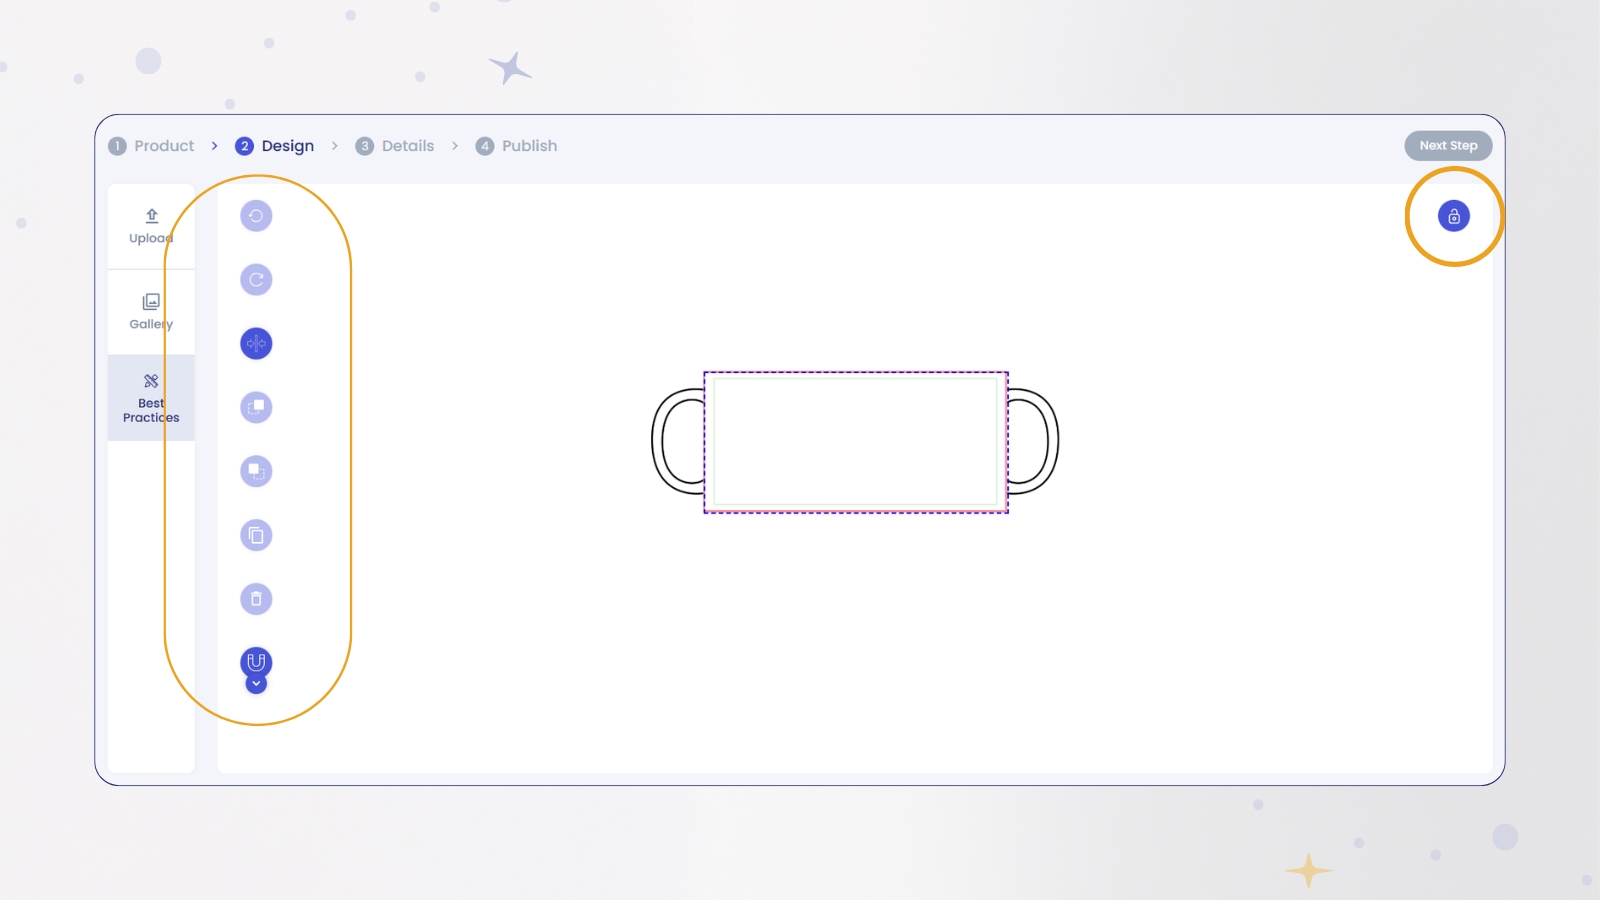Go to the Publish step

tap(517, 146)
